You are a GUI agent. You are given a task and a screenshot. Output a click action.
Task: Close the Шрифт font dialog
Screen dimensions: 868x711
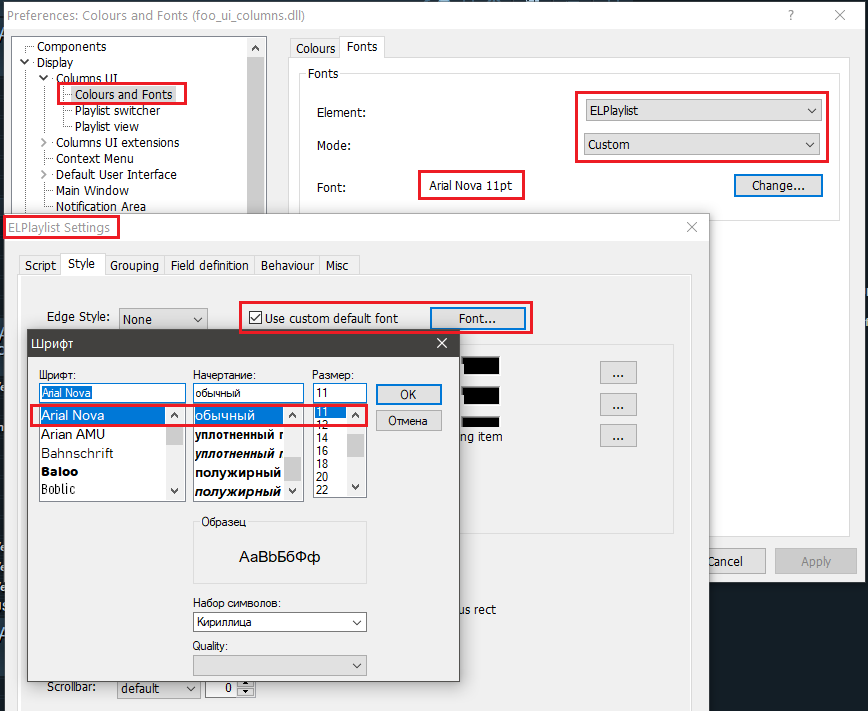click(441, 344)
